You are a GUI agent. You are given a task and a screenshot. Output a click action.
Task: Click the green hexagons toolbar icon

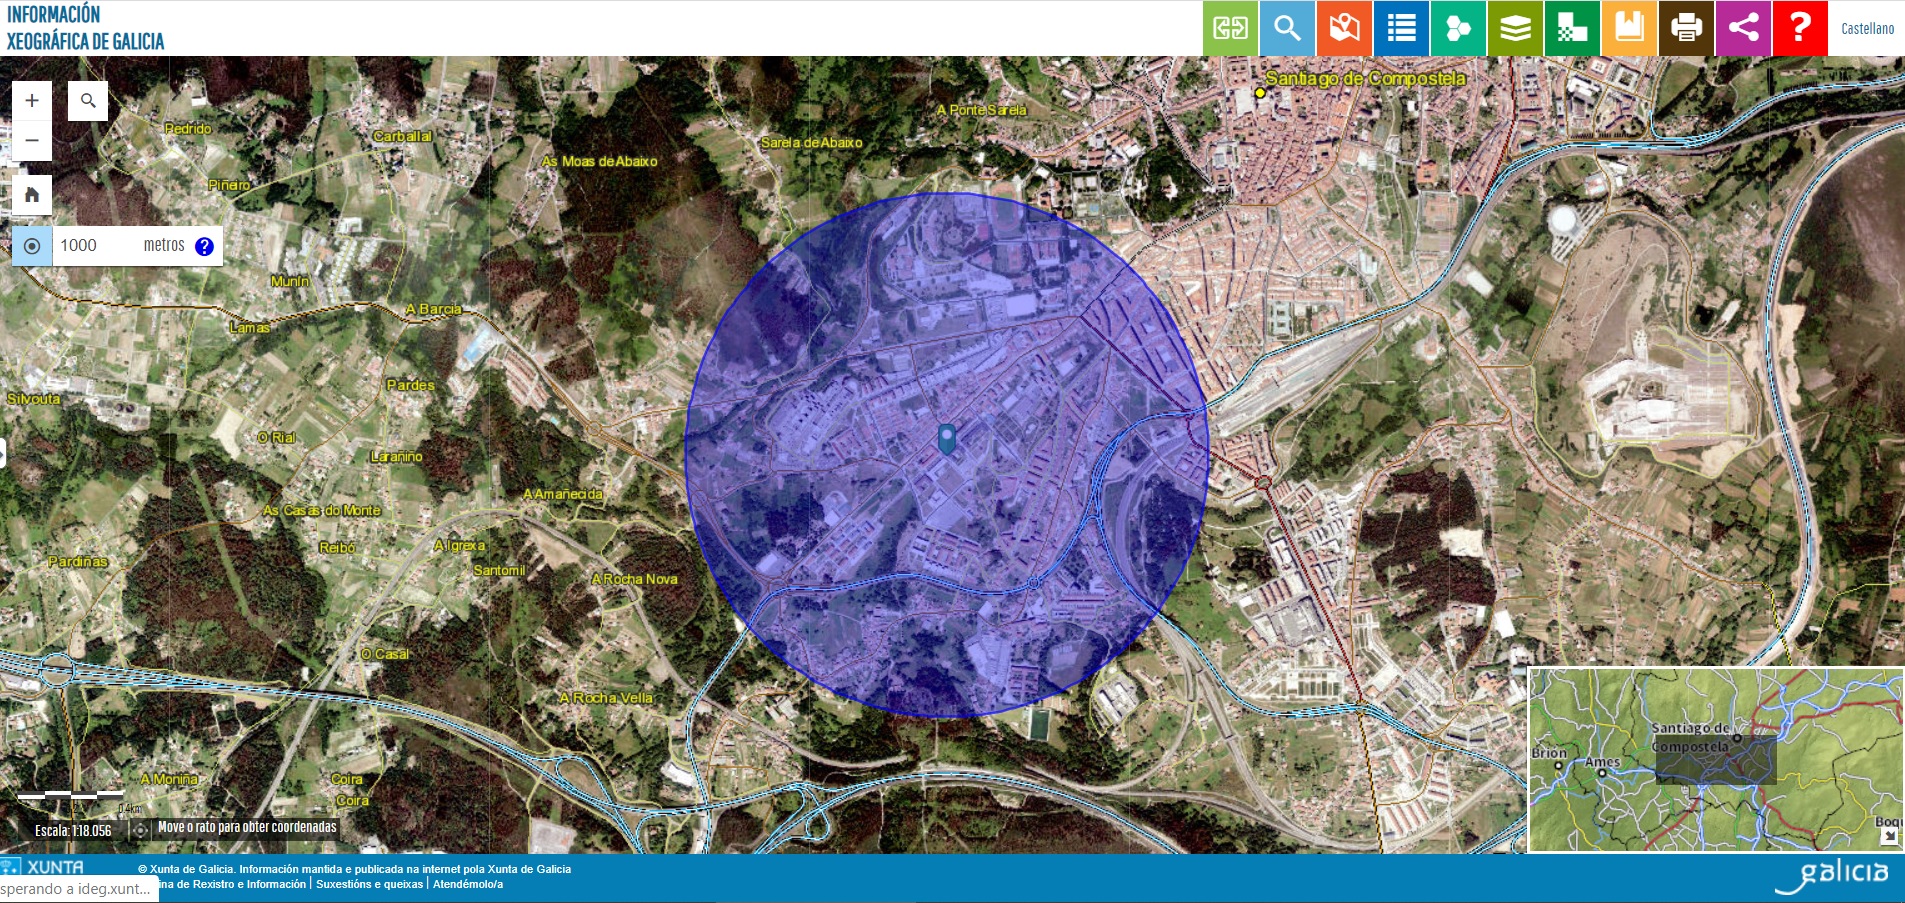click(1458, 28)
